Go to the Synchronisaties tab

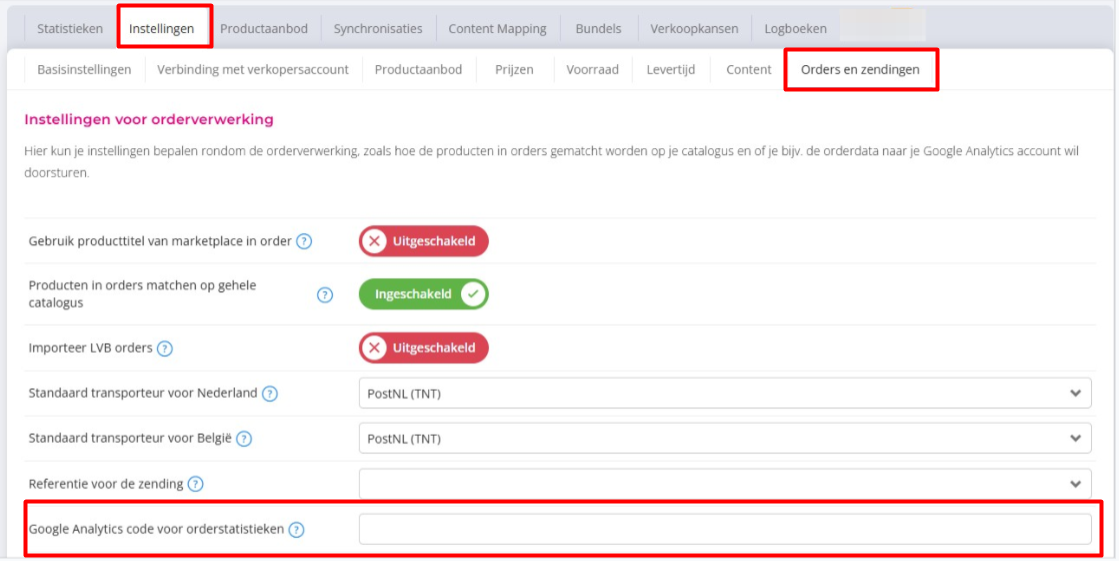(x=378, y=29)
